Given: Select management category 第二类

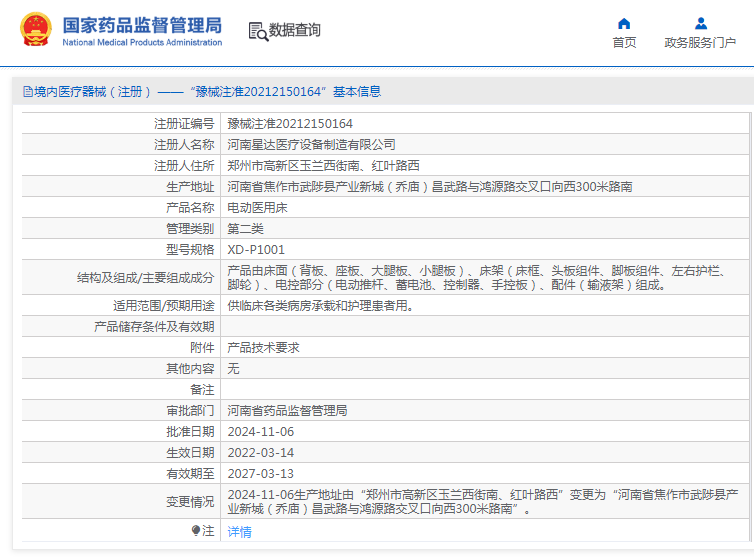Looking at the screenshot, I should click(x=245, y=228).
